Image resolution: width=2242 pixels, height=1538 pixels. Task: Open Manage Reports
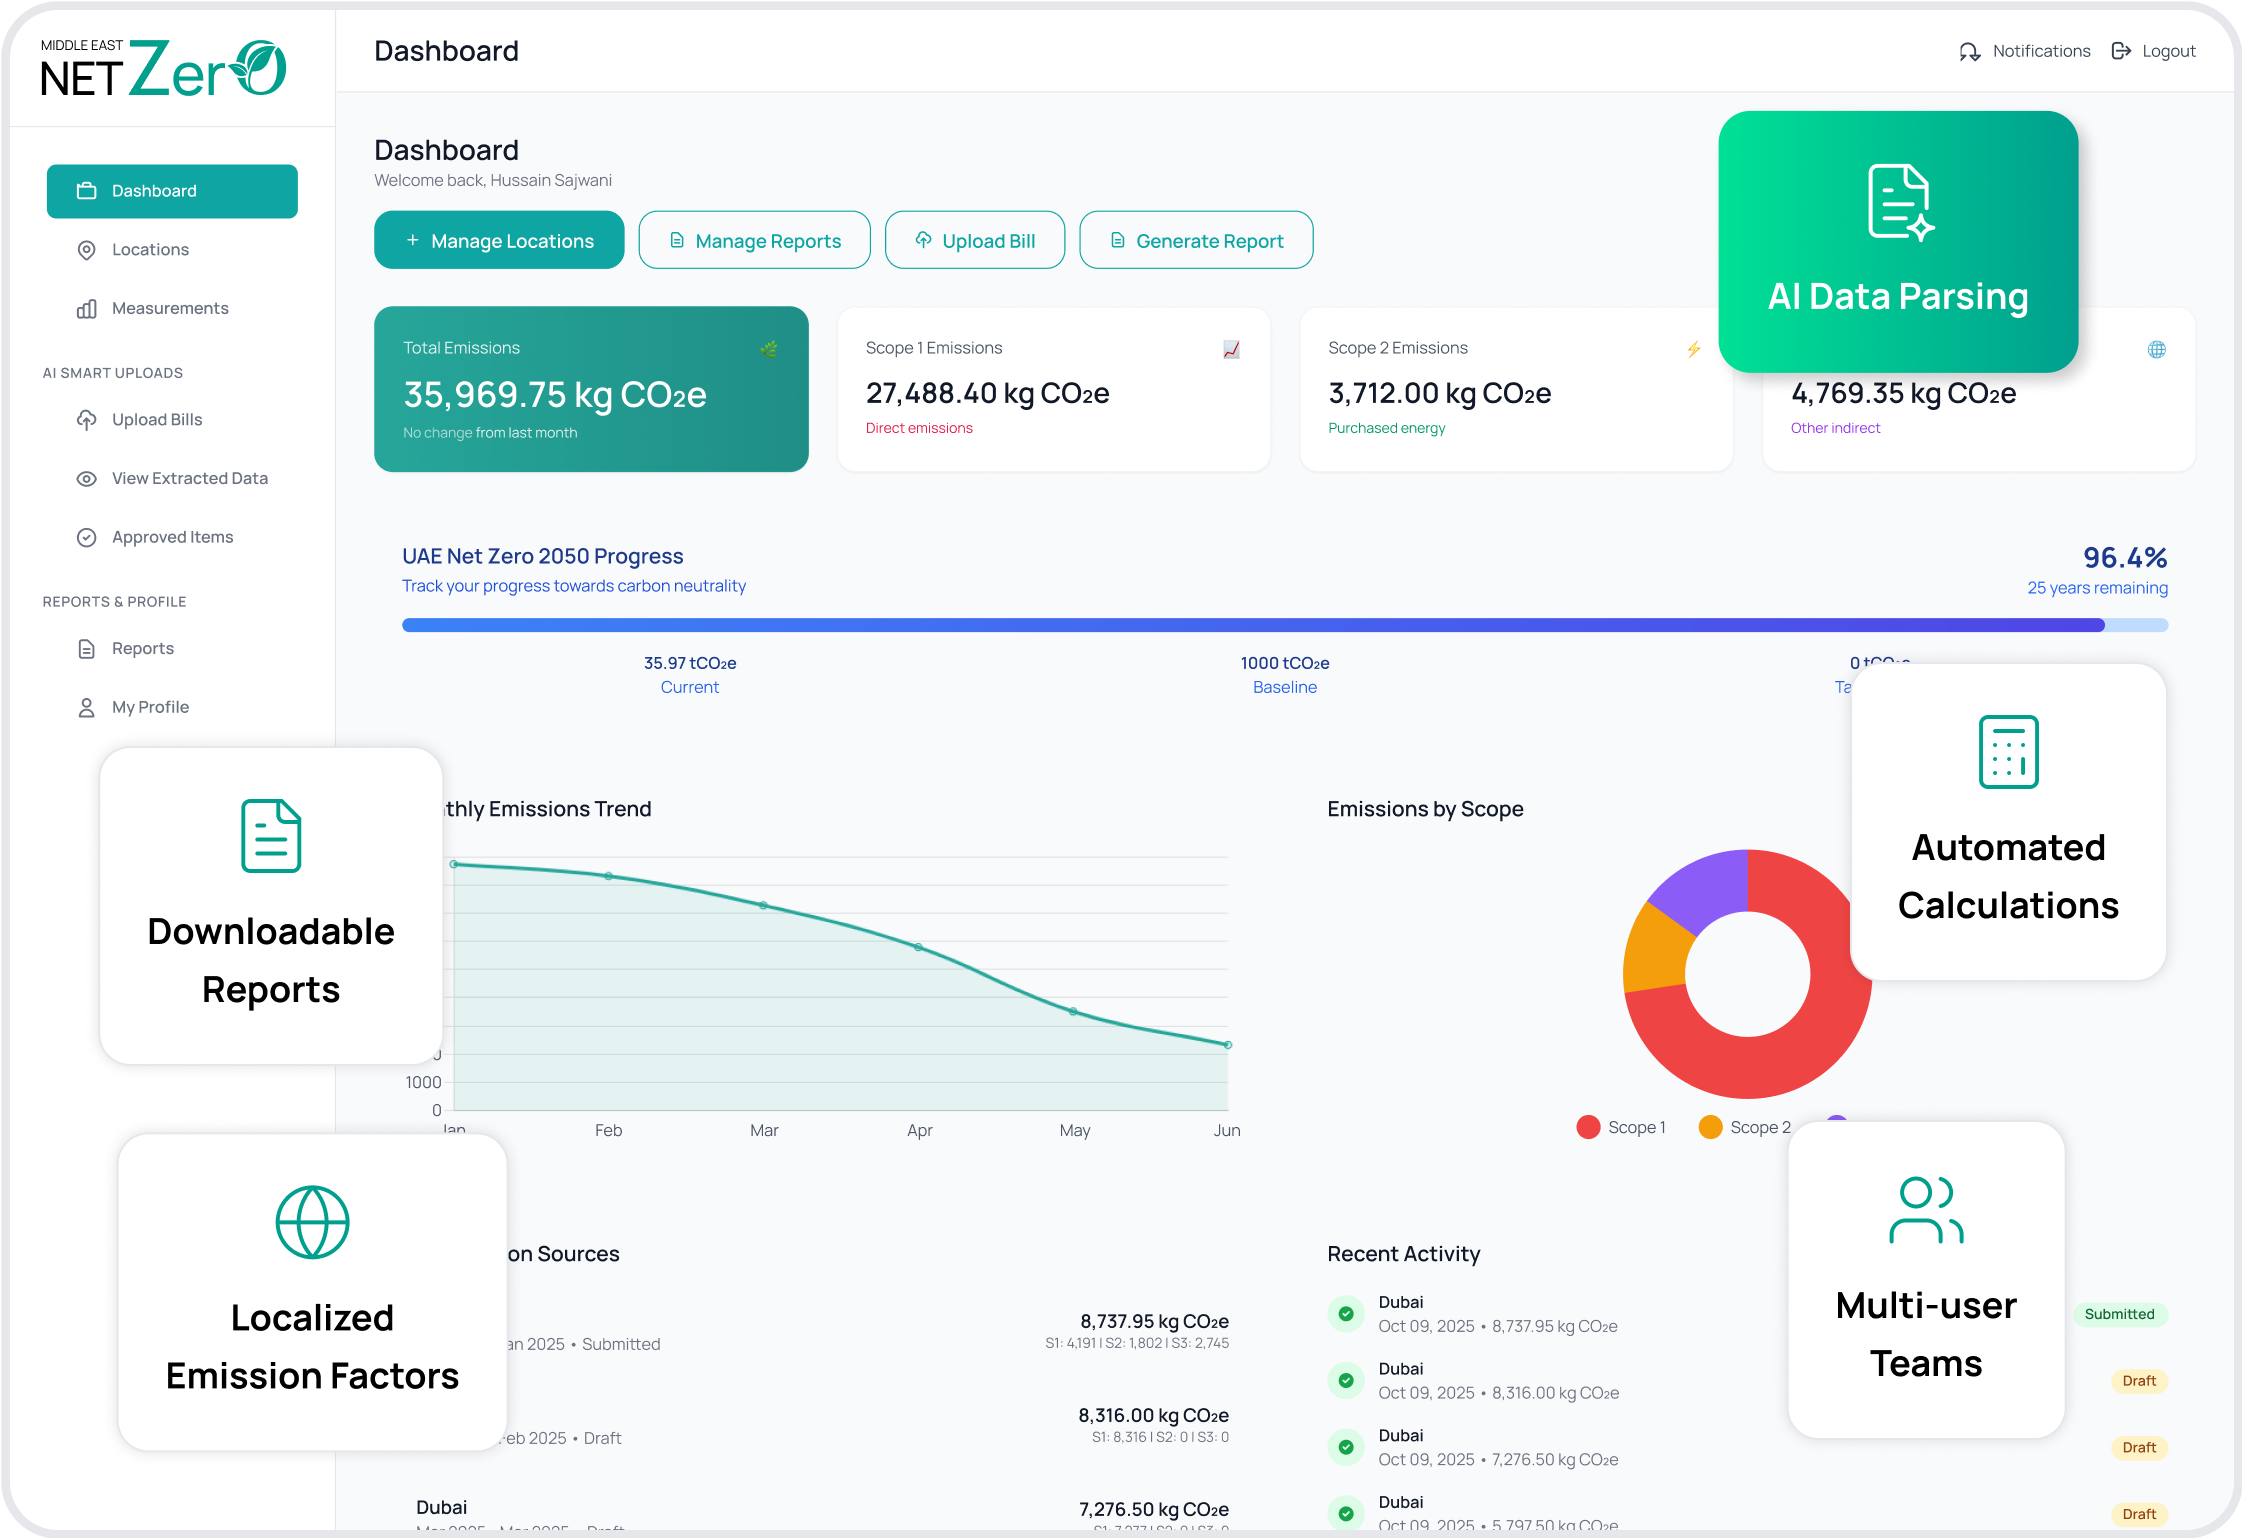tap(754, 240)
